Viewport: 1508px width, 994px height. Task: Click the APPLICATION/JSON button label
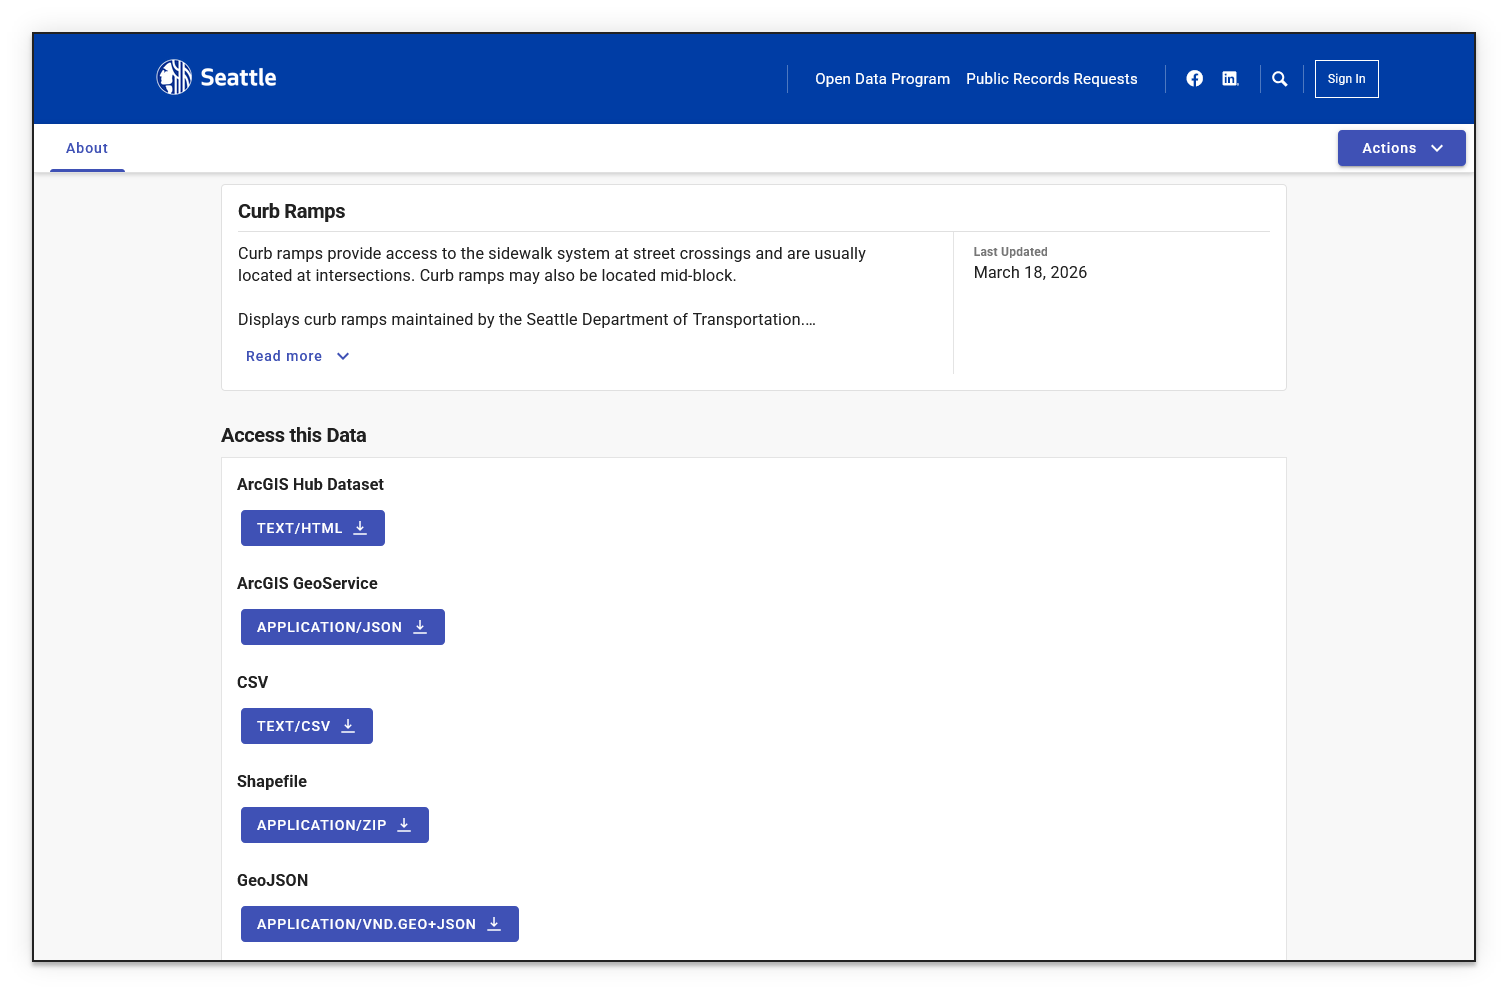tap(329, 627)
